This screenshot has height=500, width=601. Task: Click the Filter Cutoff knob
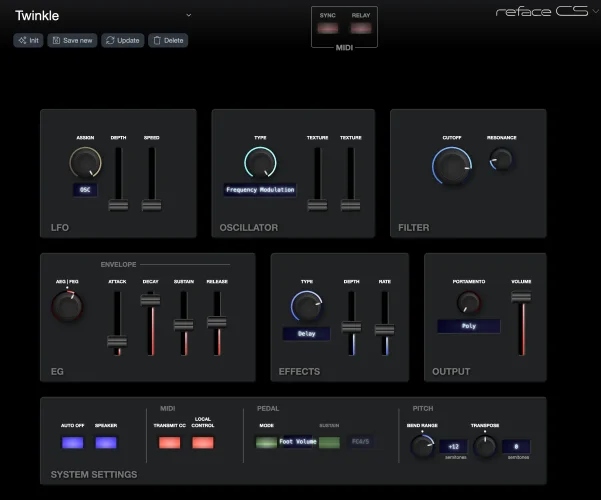[452, 166]
